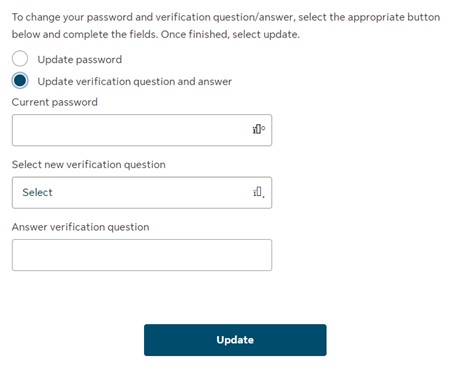
Task: Click the 'Select' placeholder text in dropdown
Action: tap(37, 192)
